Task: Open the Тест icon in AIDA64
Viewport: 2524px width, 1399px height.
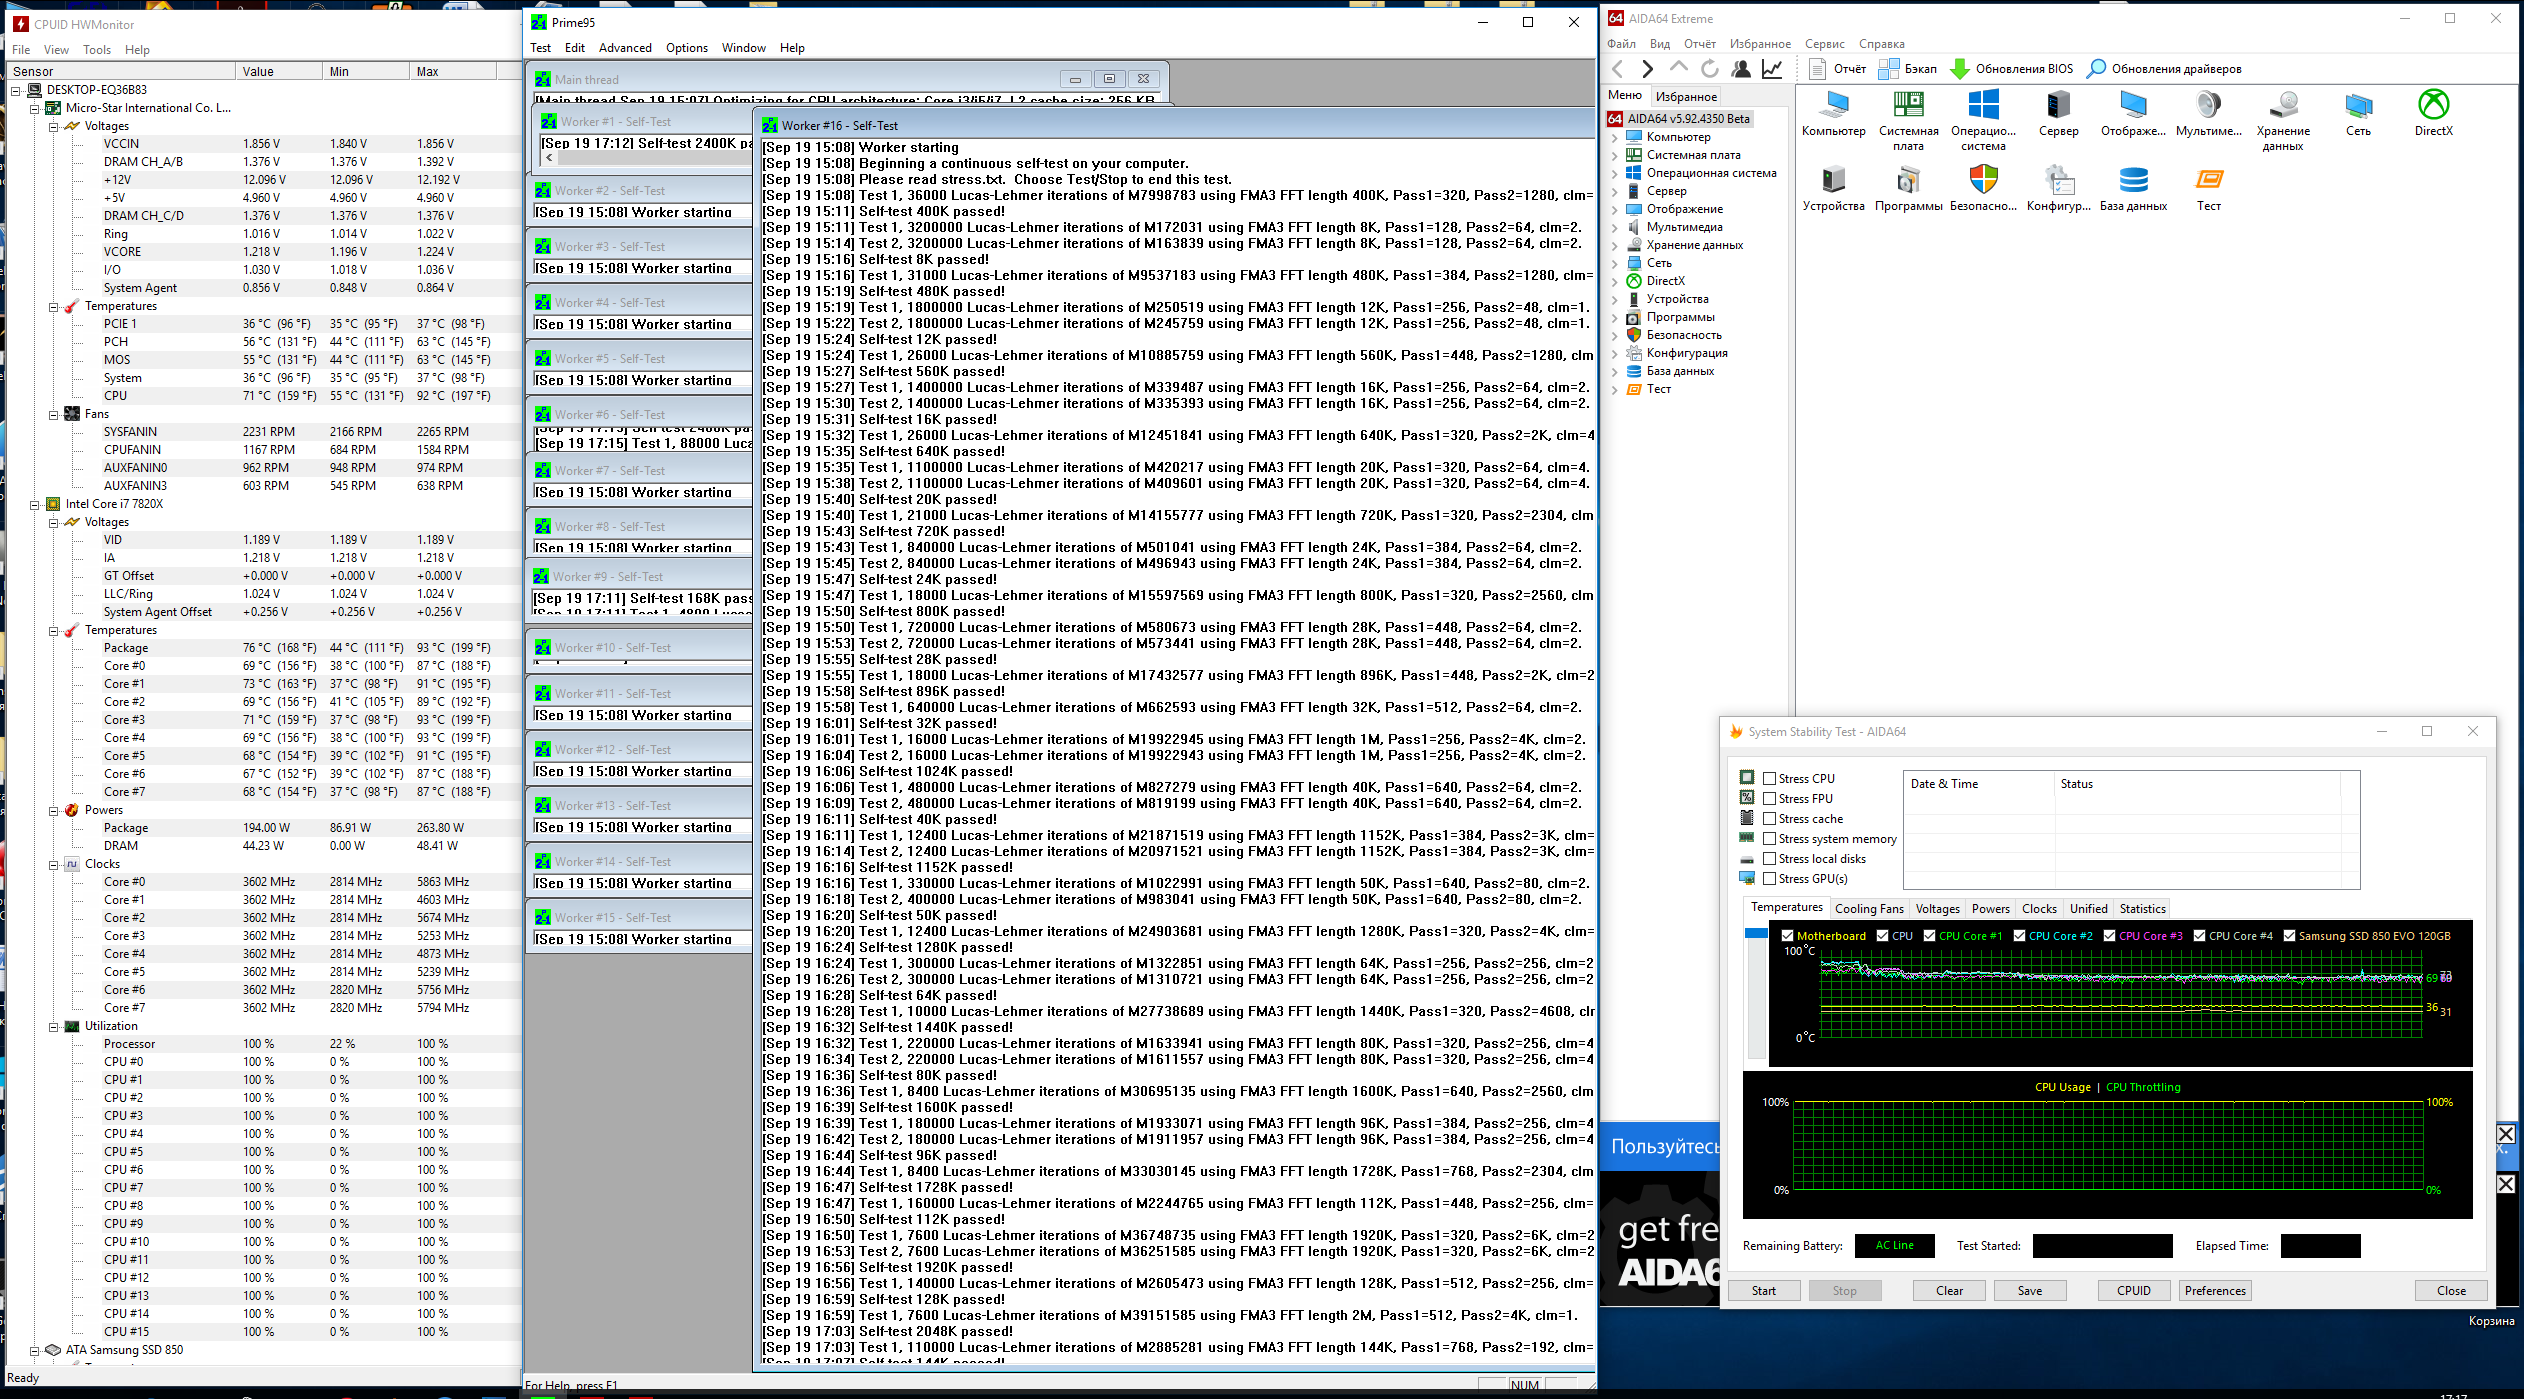Action: point(2208,181)
